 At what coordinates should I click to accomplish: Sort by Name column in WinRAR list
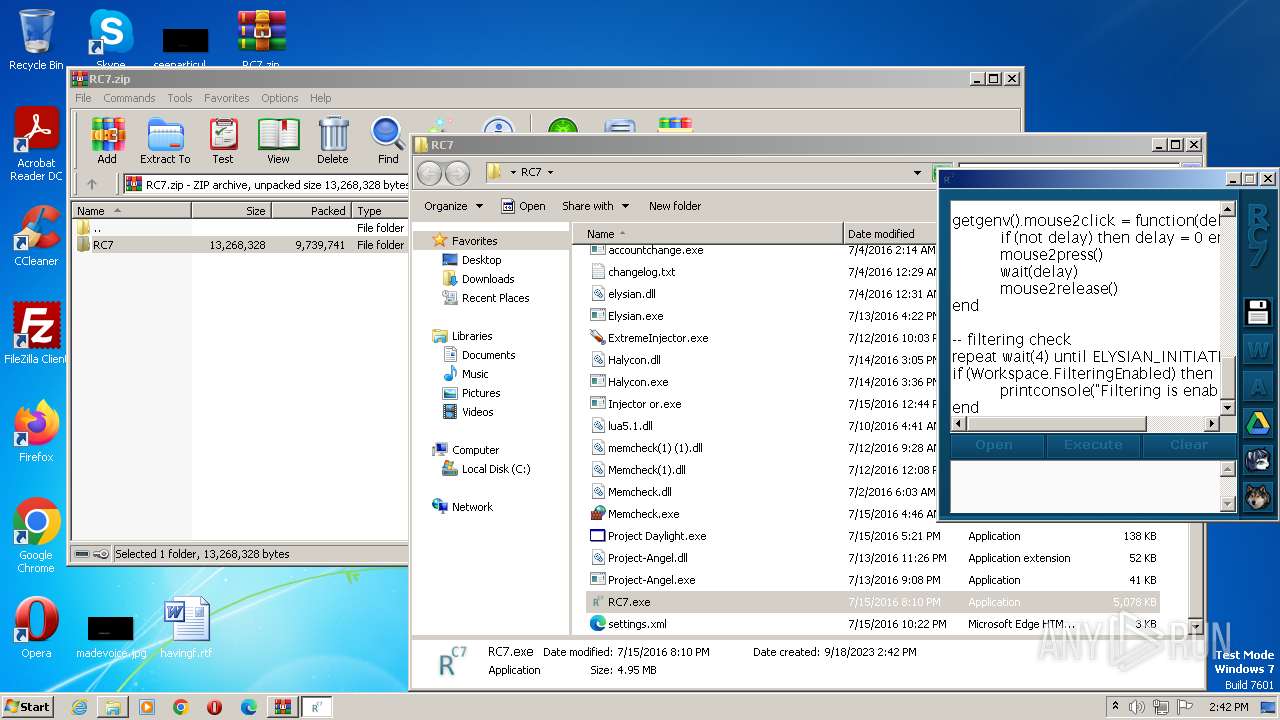(x=131, y=211)
